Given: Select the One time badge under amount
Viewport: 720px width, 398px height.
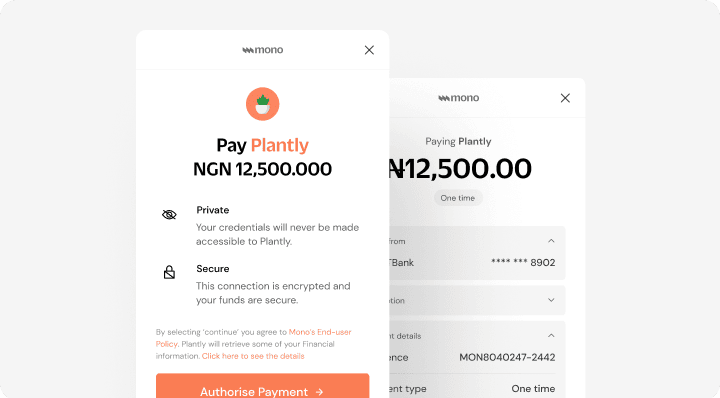Looking at the screenshot, I should (x=458, y=198).
